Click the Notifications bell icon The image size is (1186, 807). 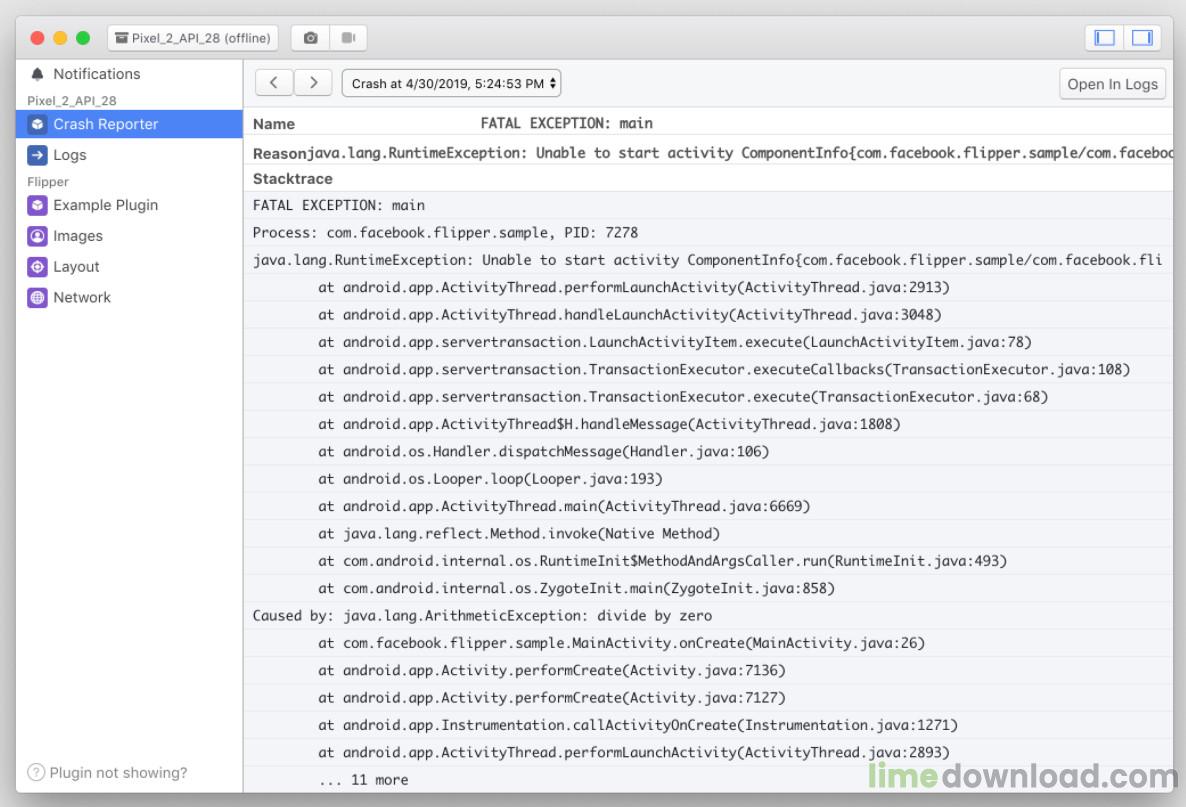38,74
